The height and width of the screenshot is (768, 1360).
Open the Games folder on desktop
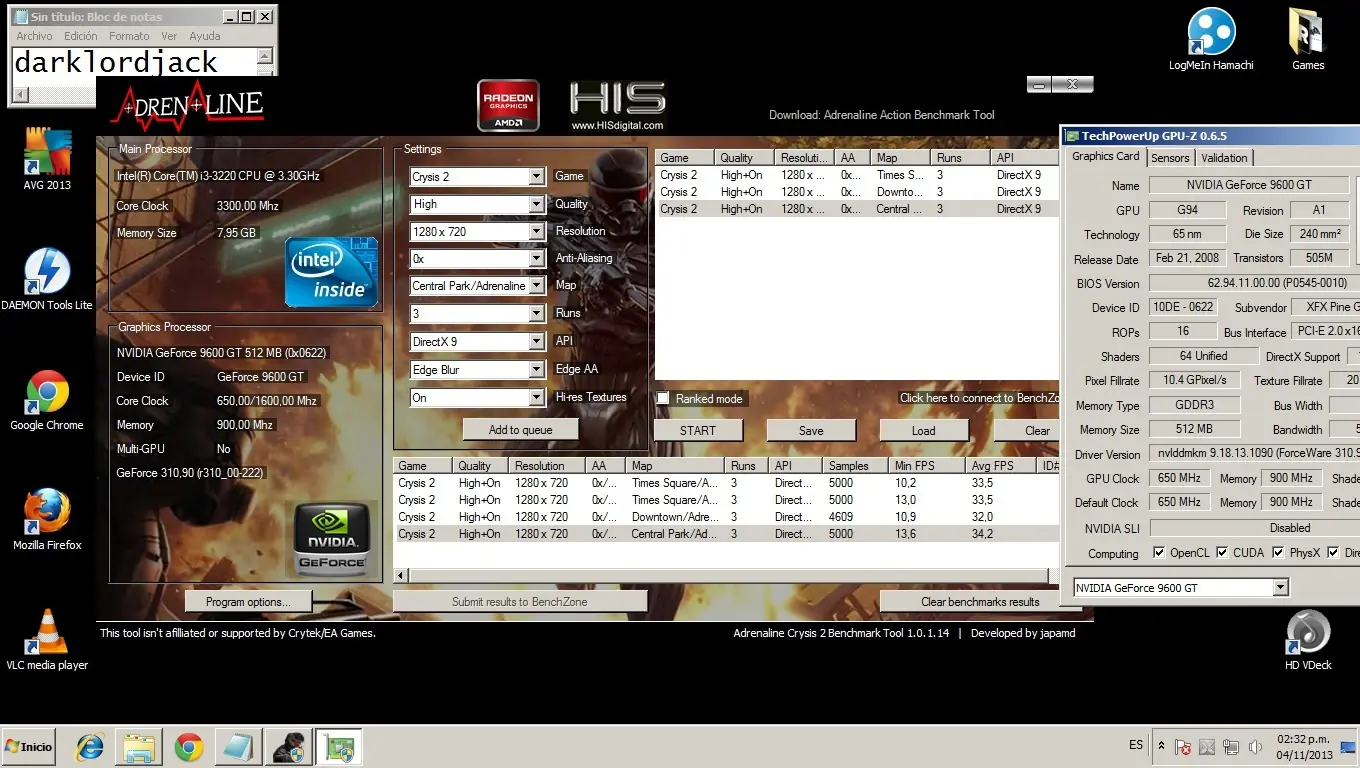1308,40
